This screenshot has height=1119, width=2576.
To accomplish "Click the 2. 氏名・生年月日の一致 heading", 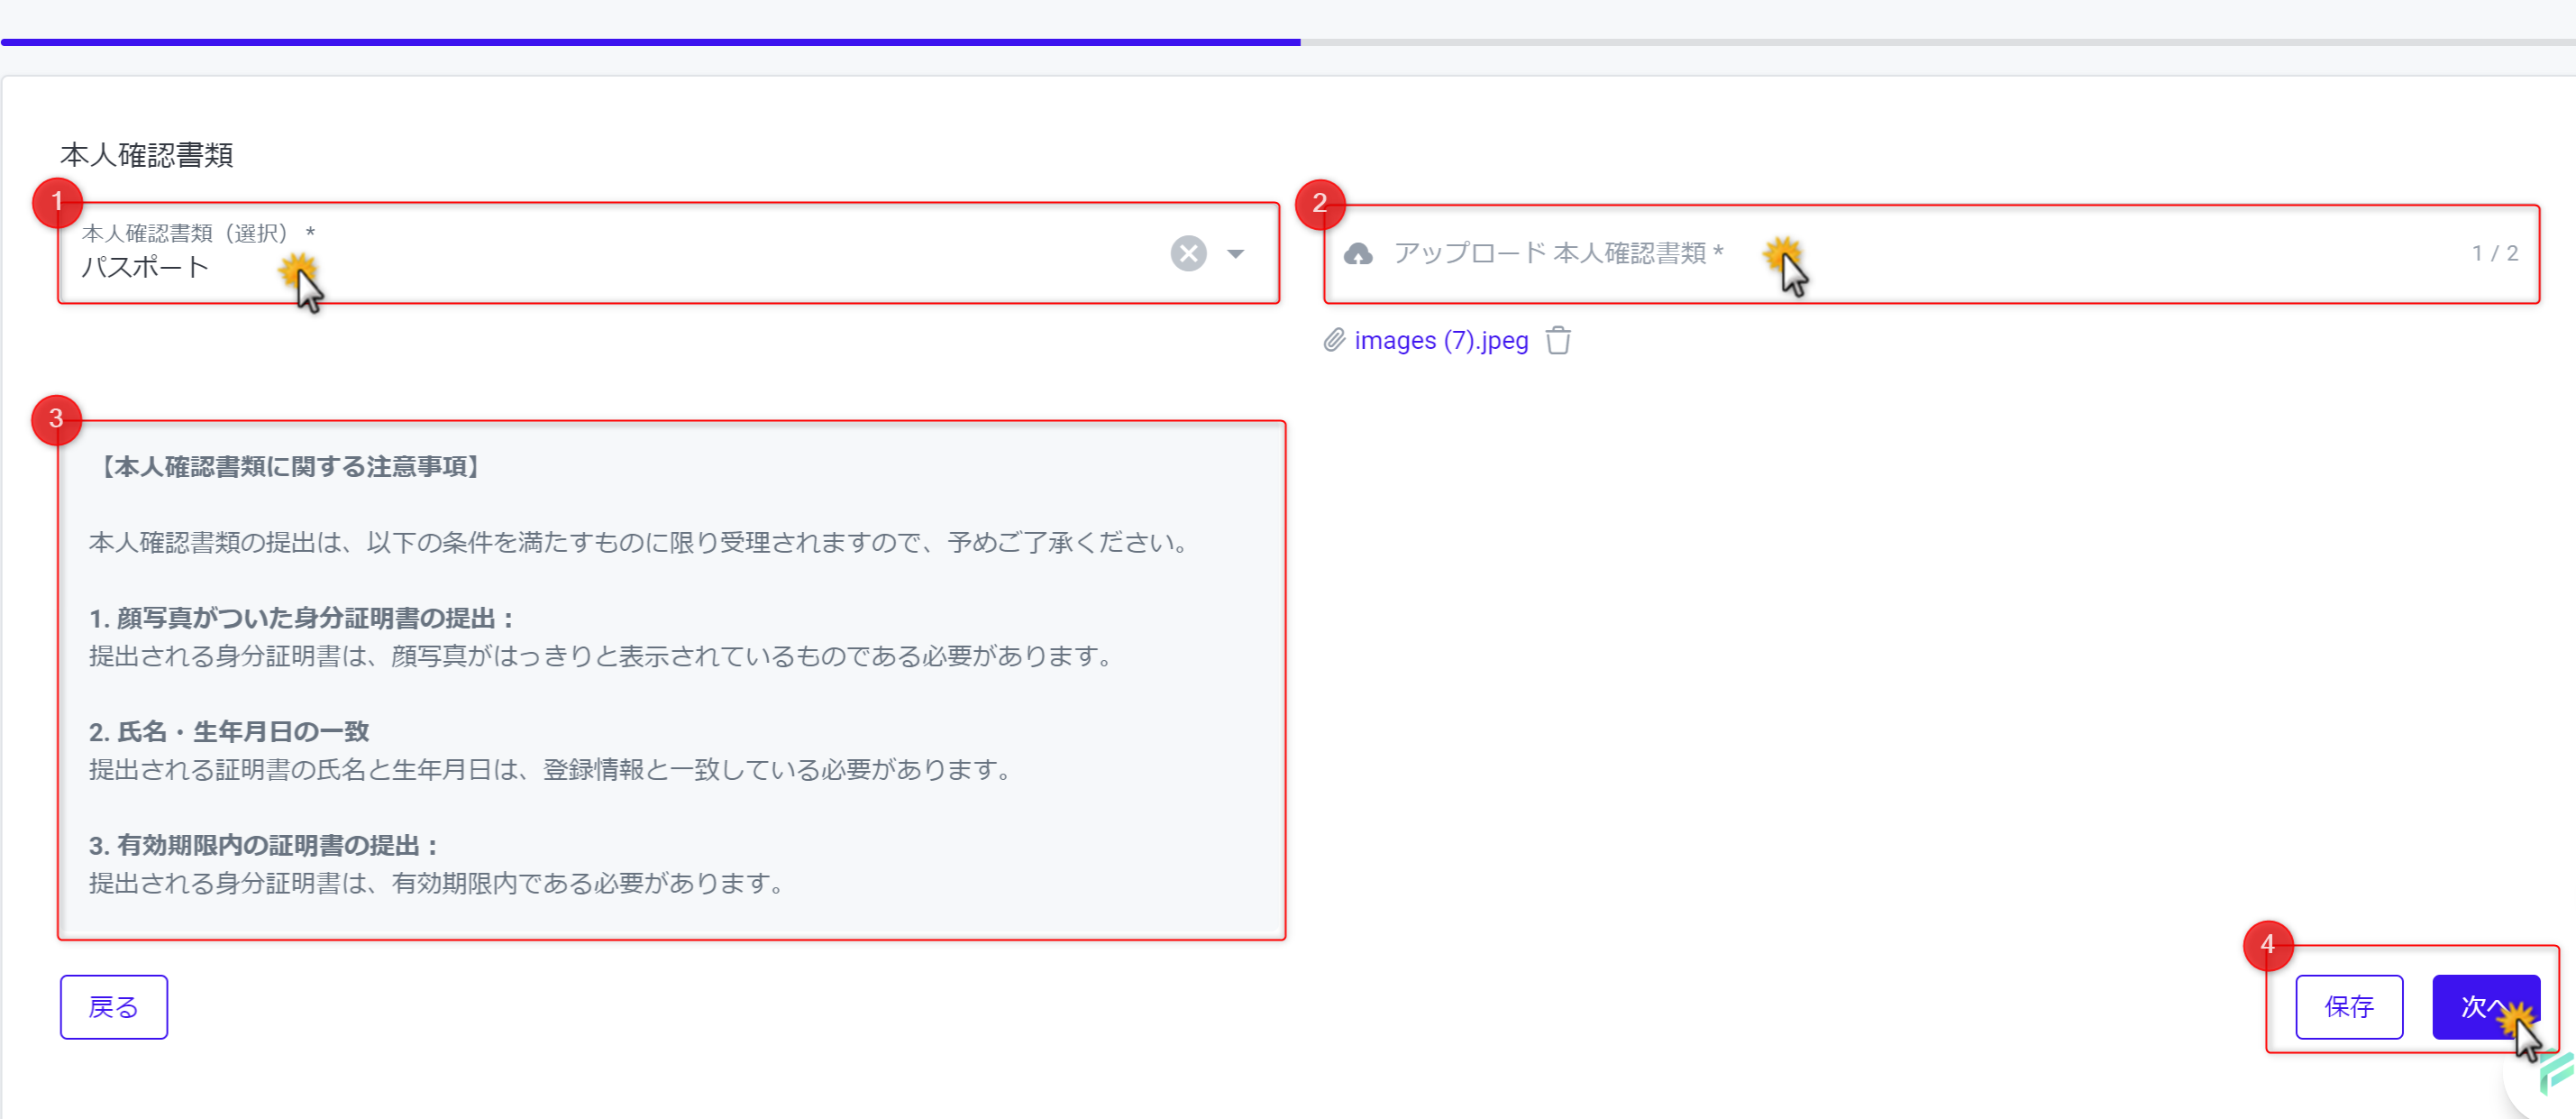I will (229, 732).
